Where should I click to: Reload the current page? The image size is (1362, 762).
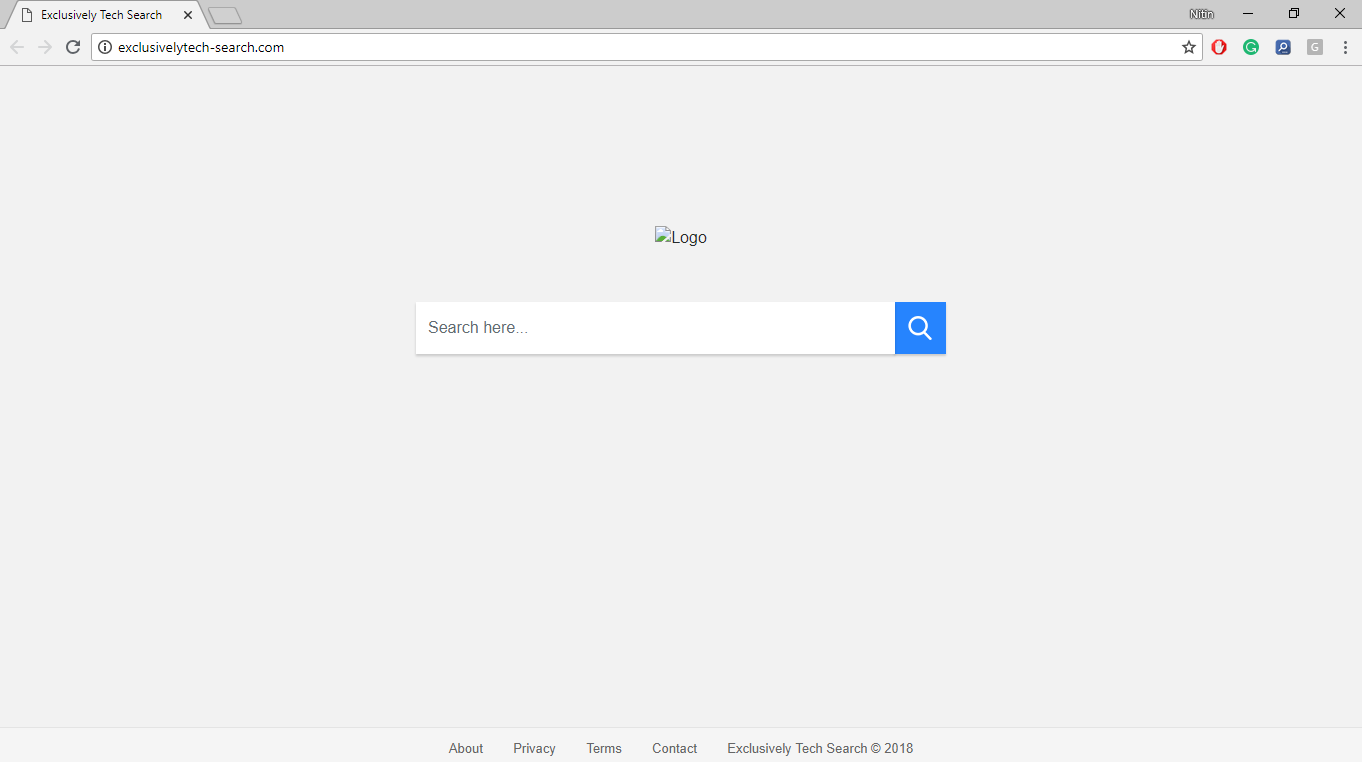tap(72, 46)
